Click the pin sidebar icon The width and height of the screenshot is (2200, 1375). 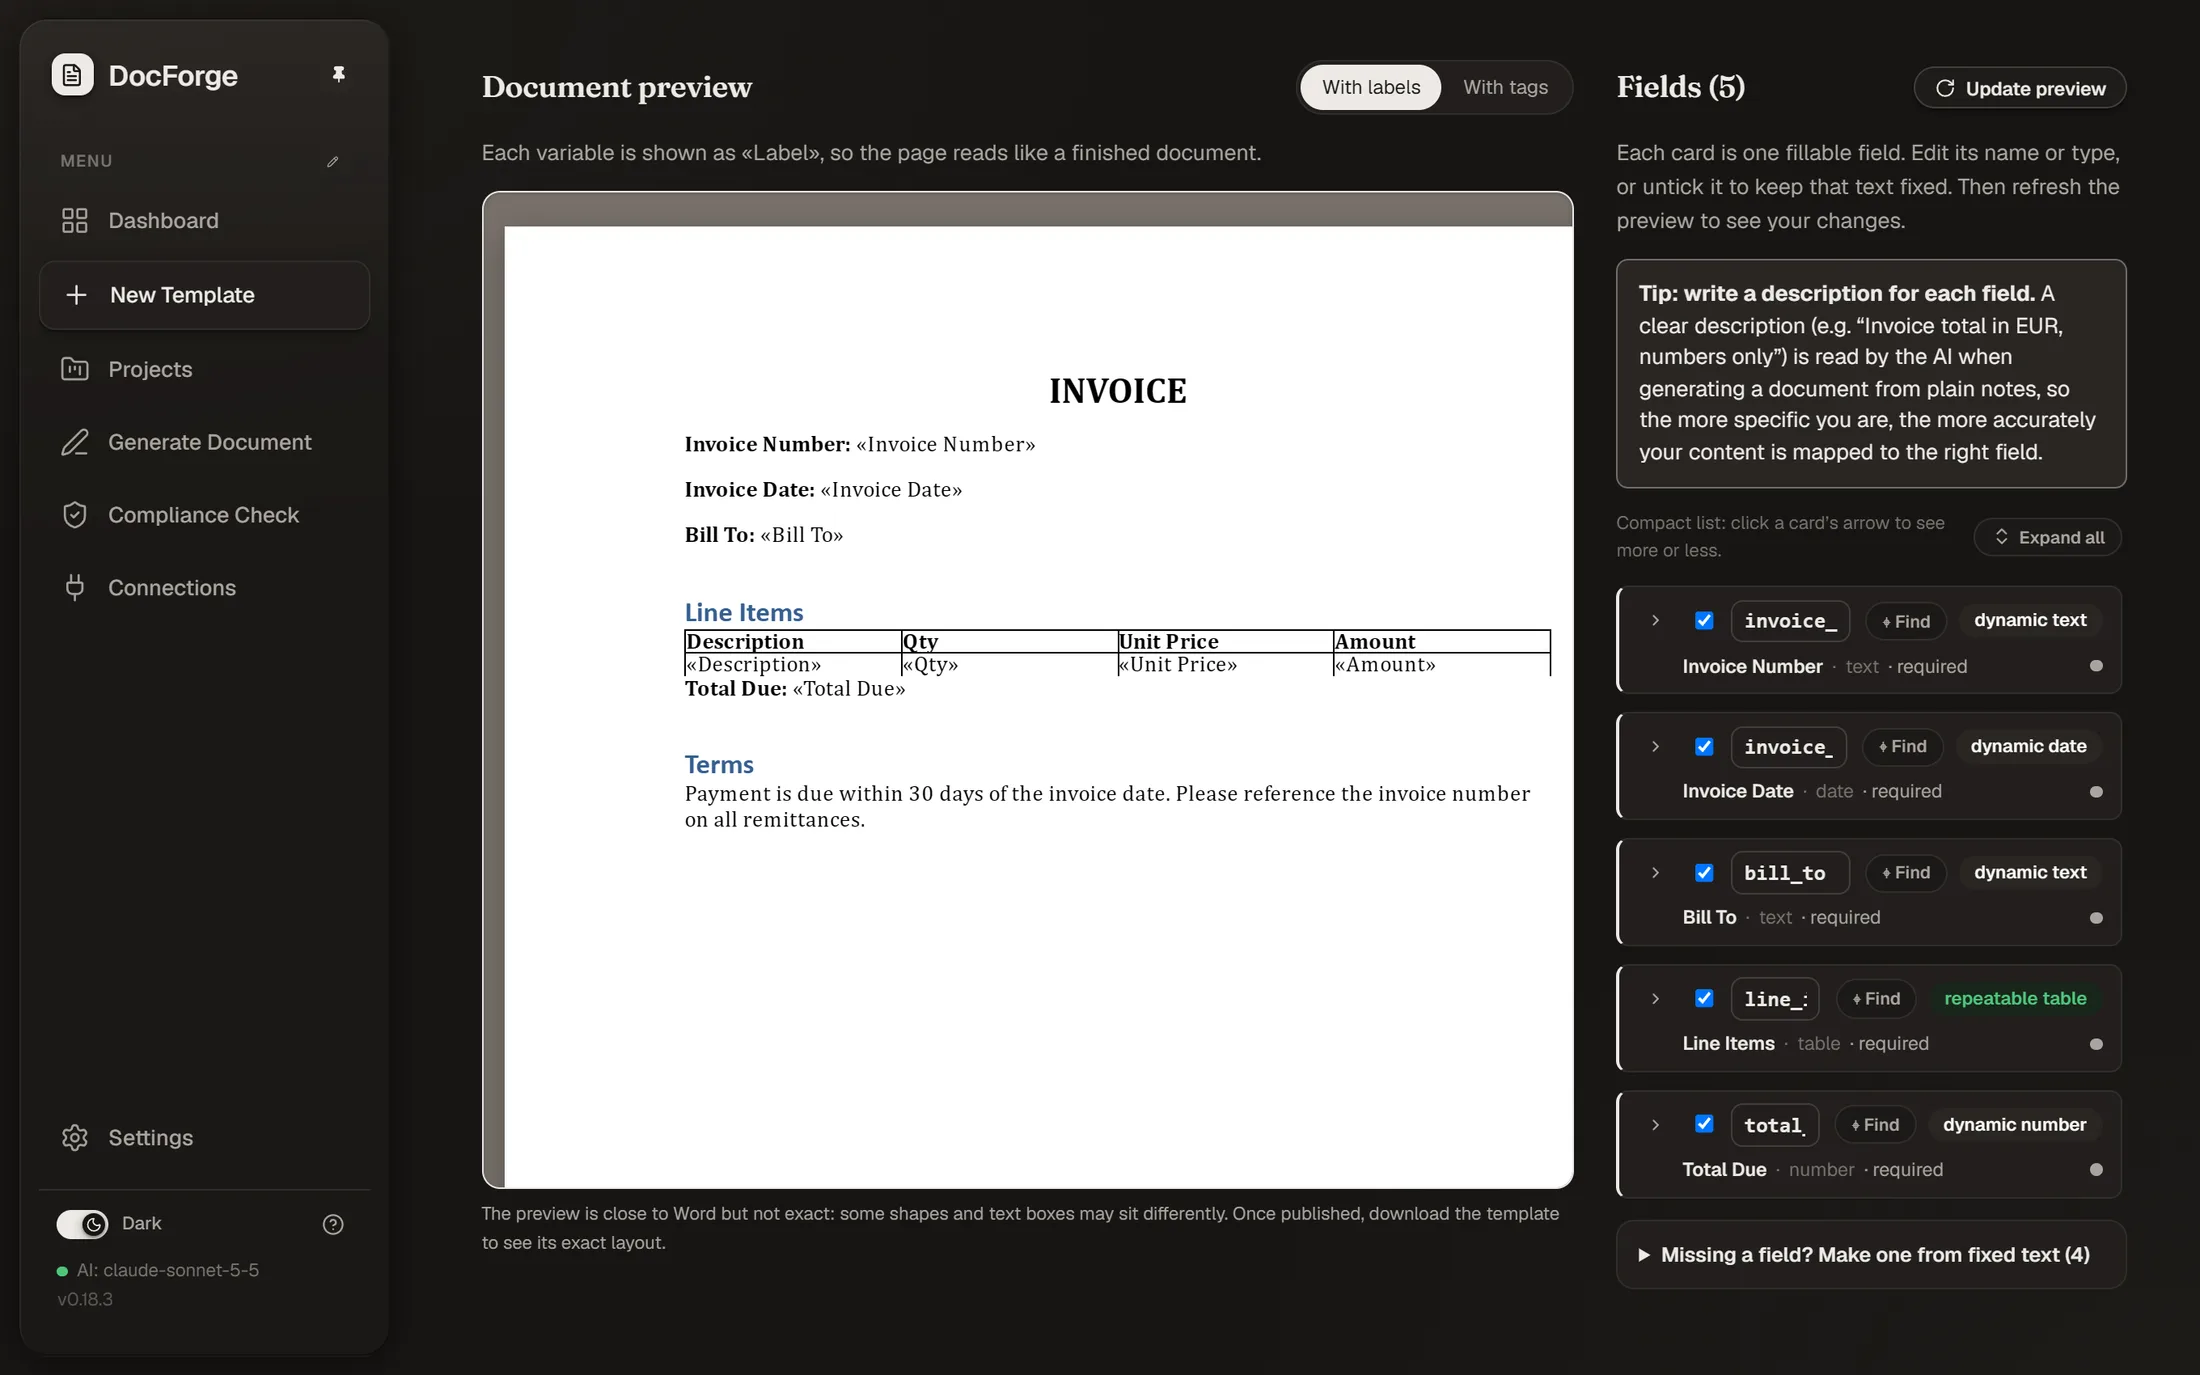click(x=339, y=74)
